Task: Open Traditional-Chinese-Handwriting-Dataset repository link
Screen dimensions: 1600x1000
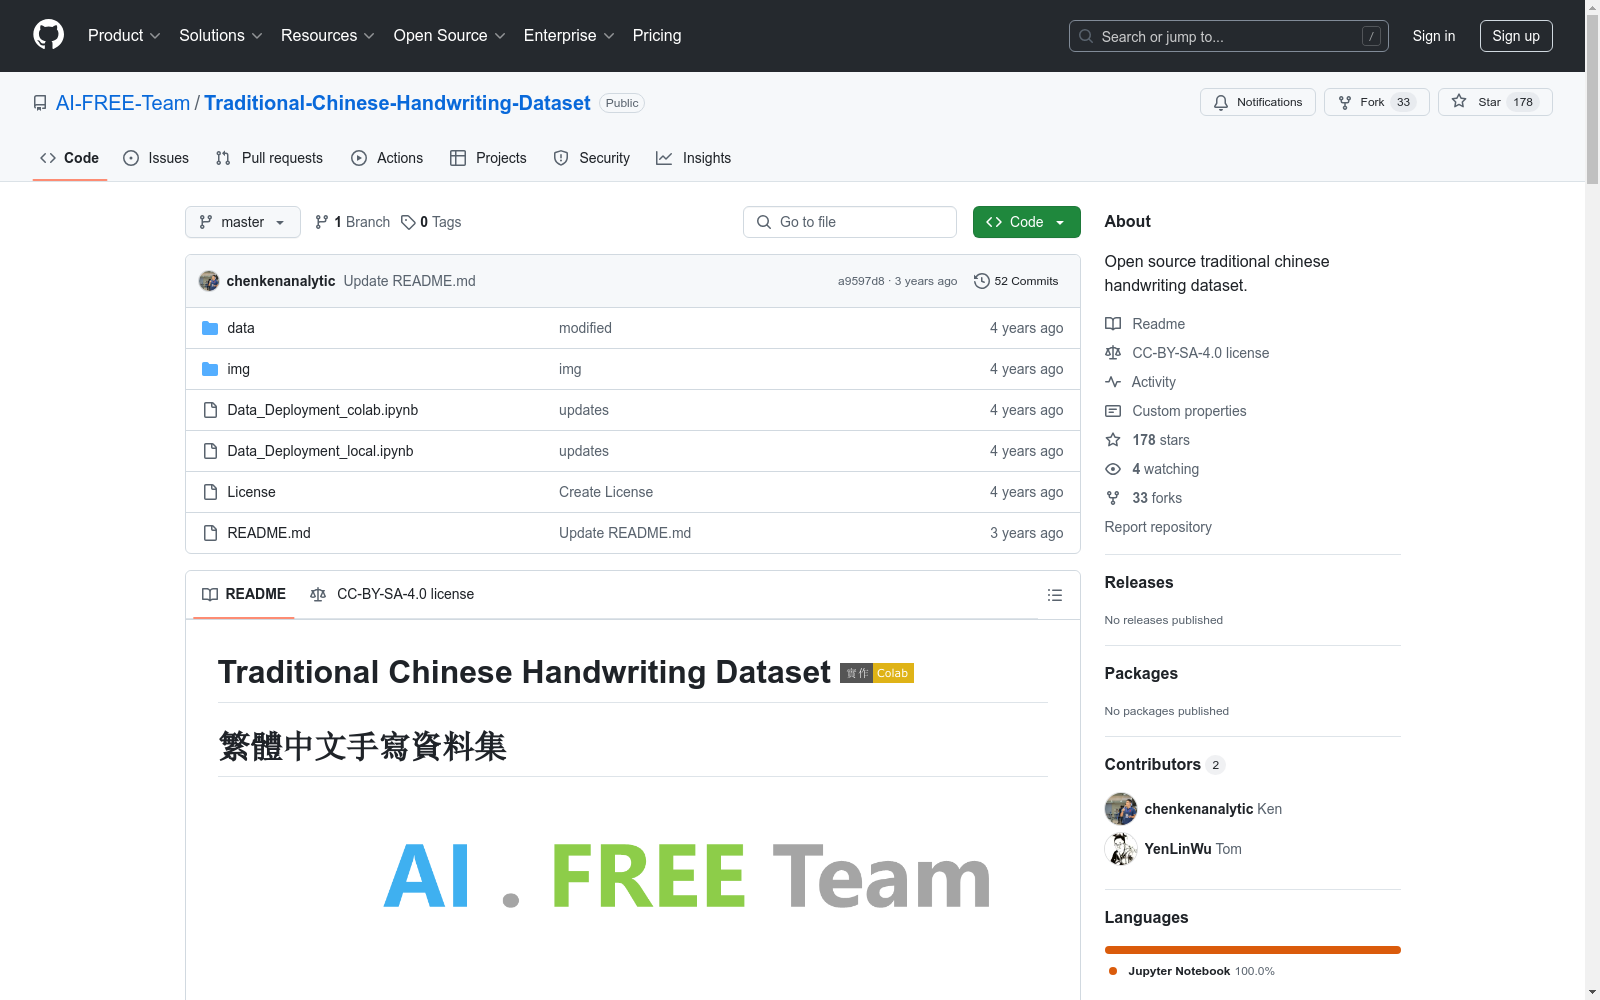Action: click(397, 103)
